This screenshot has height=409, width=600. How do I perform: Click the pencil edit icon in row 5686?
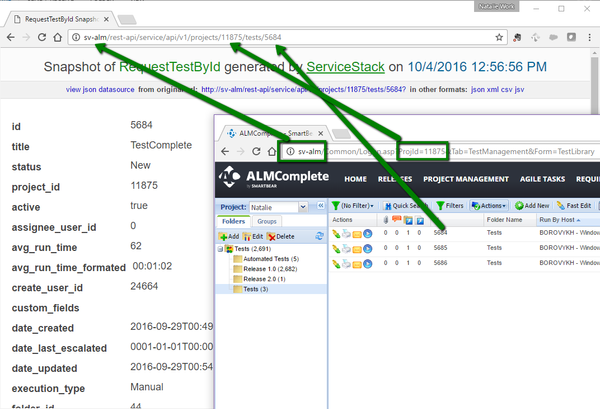tap(336, 264)
